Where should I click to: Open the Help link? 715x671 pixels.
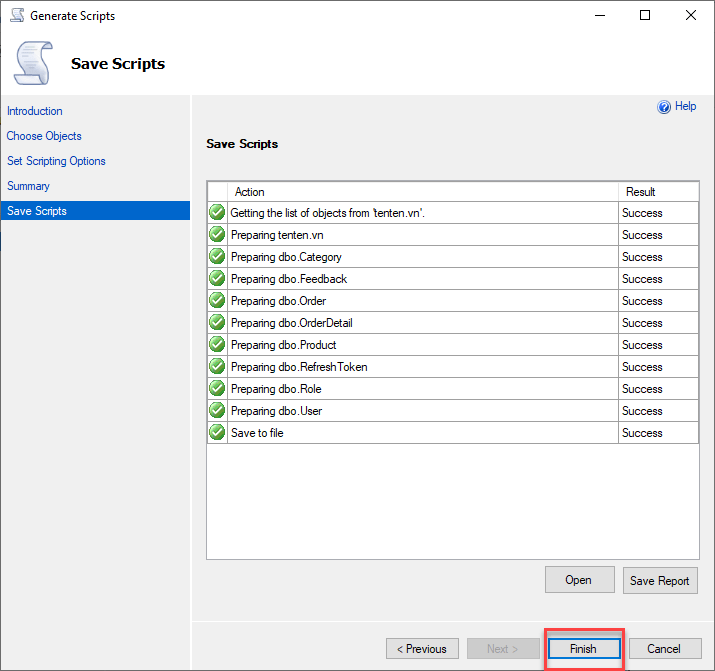(685, 106)
